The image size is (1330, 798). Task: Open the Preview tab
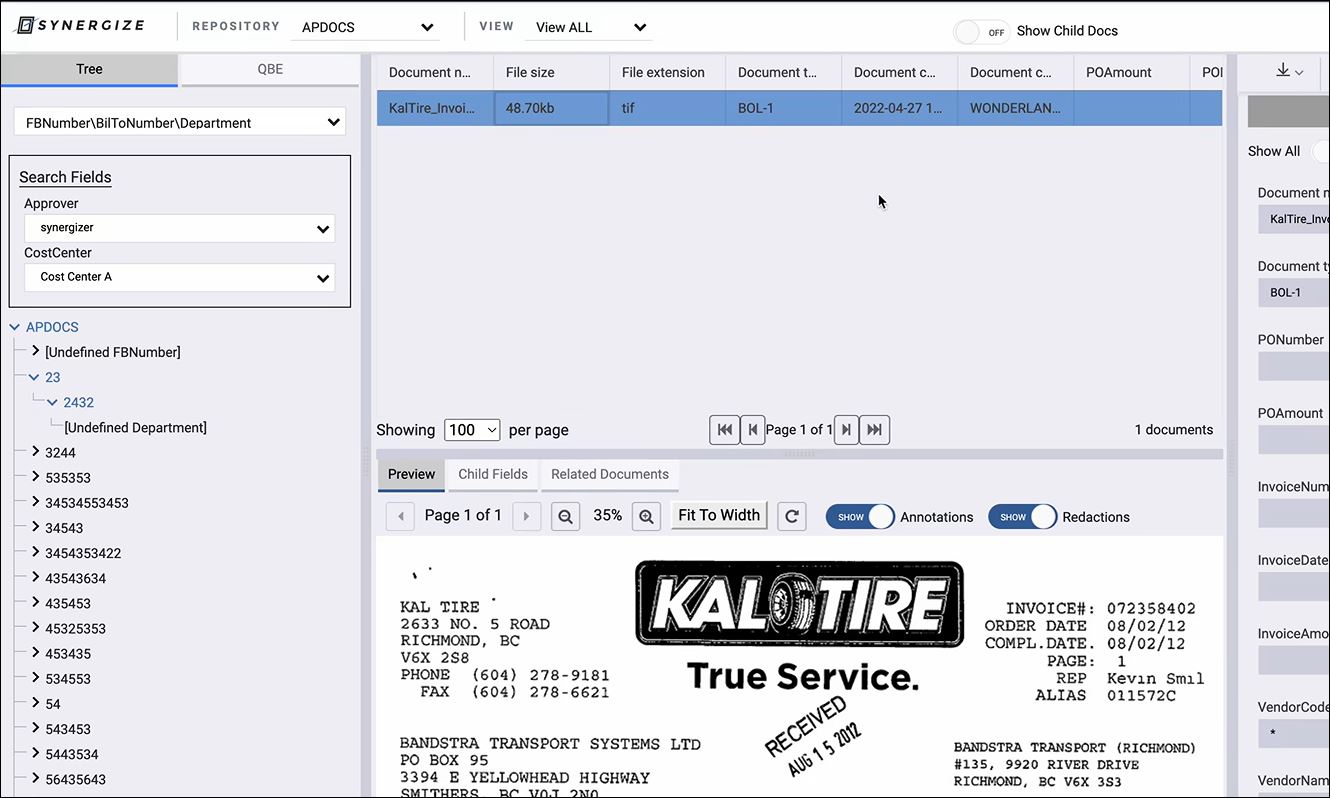411,475
